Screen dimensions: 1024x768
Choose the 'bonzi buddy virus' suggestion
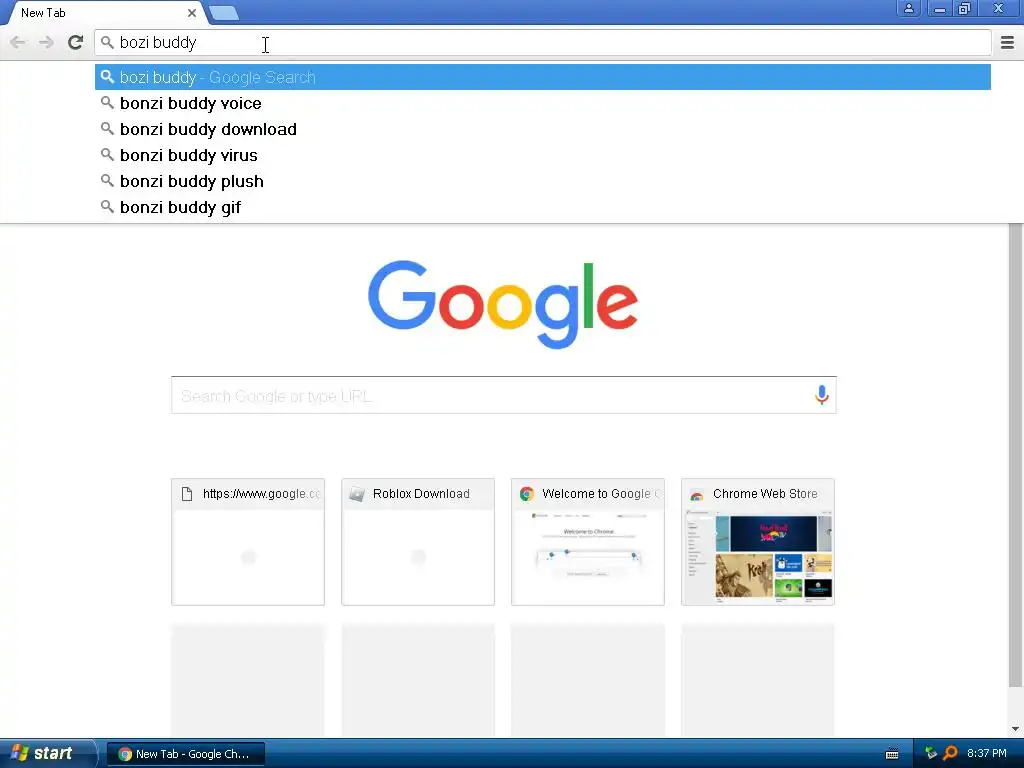point(543,155)
